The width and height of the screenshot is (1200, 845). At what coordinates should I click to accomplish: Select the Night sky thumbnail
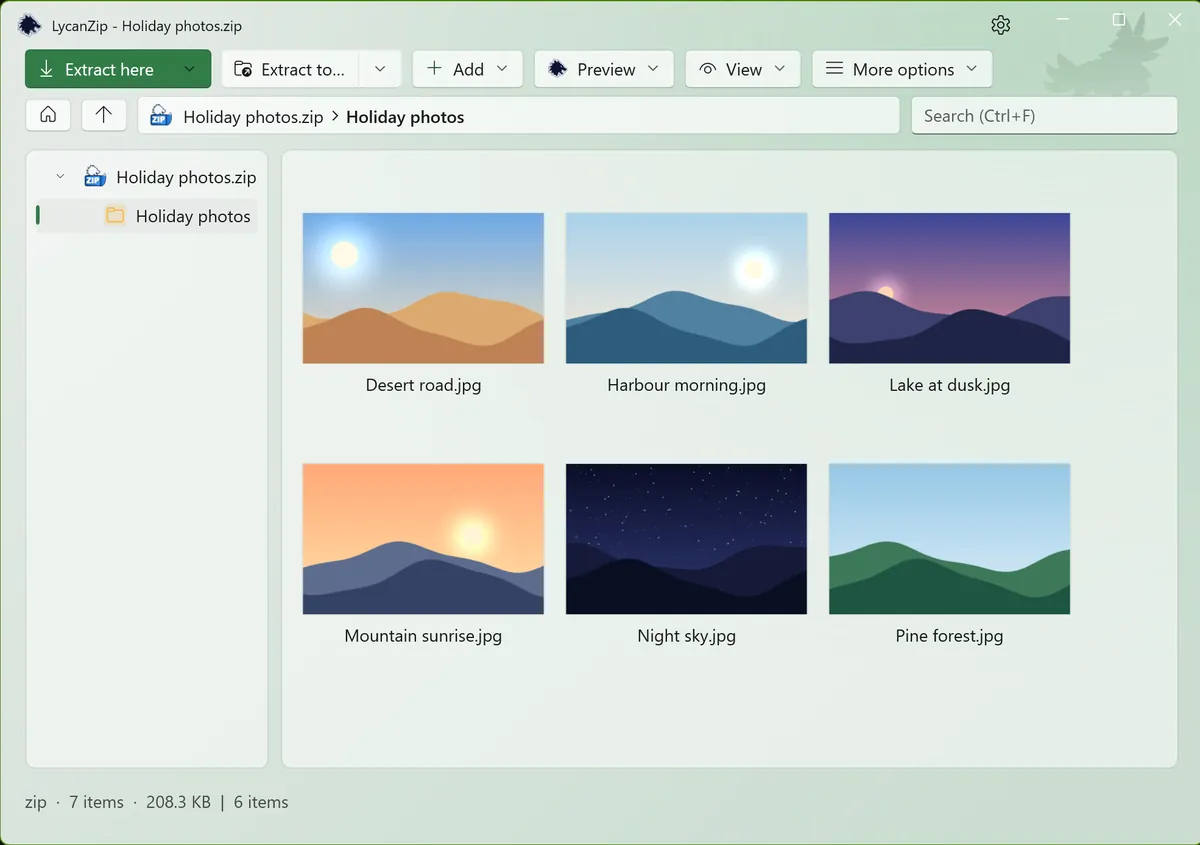(686, 539)
